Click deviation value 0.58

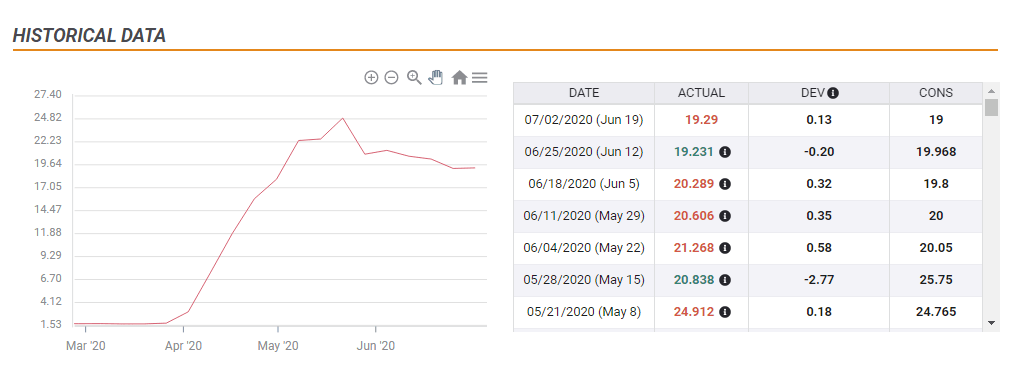(x=819, y=248)
